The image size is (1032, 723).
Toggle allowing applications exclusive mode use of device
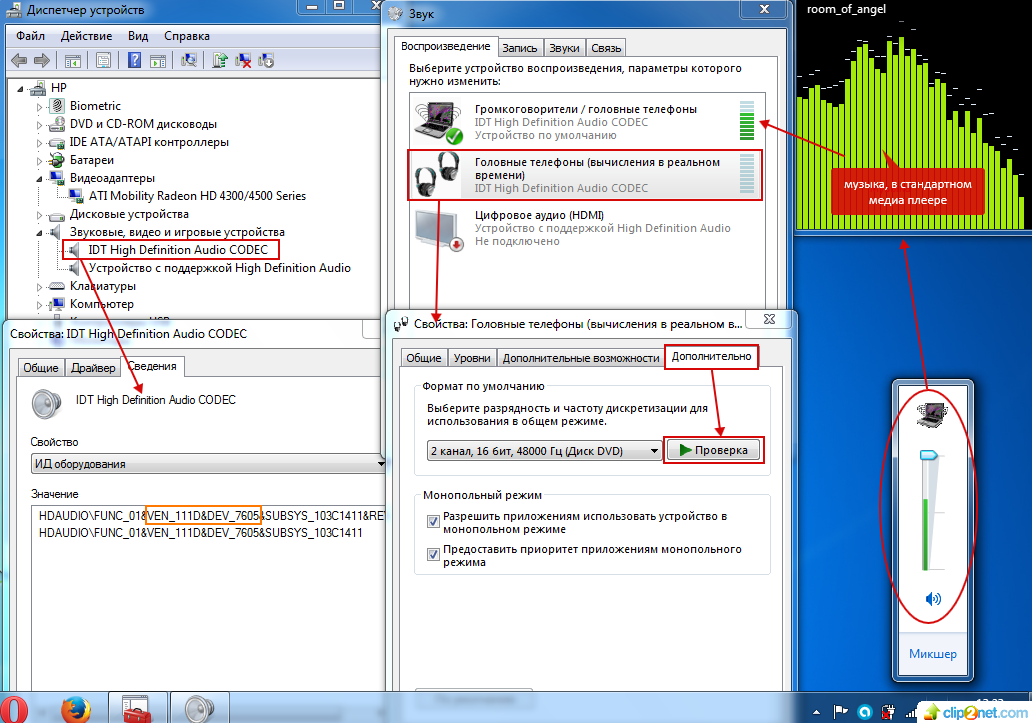[x=433, y=522]
